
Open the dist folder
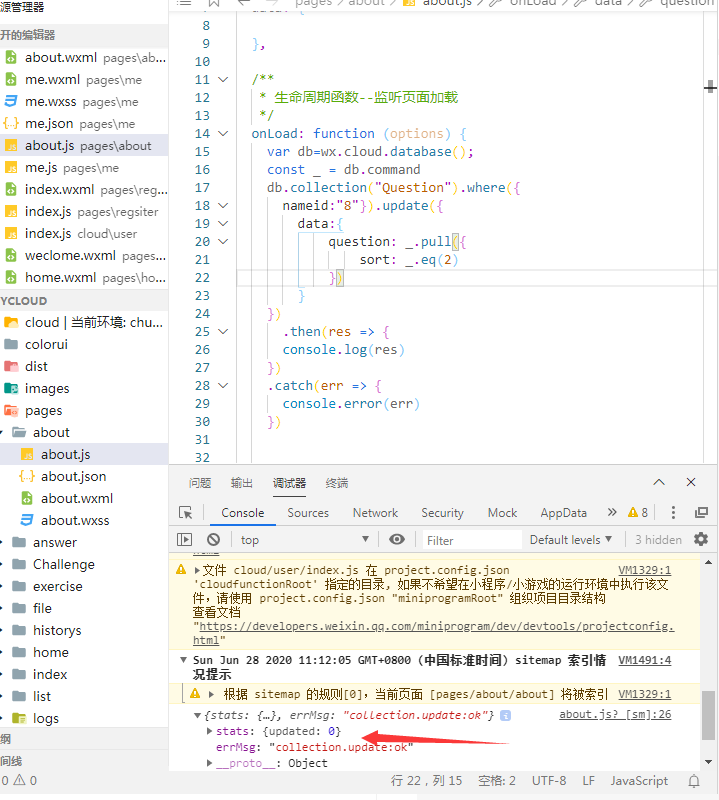[84, 366]
